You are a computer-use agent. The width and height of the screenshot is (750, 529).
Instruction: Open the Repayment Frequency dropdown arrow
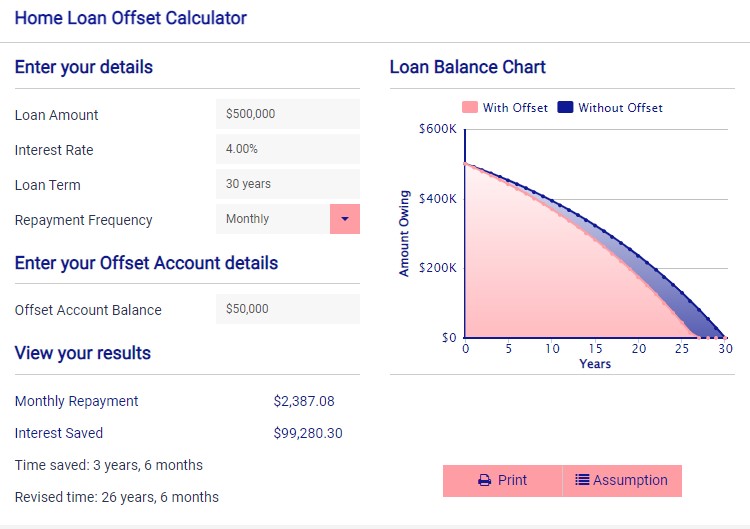click(x=344, y=219)
